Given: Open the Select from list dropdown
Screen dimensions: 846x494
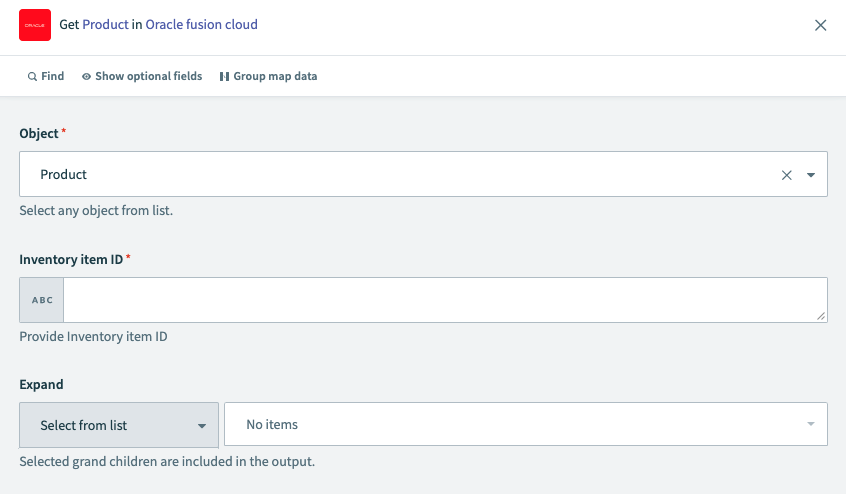Looking at the screenshot, I should pyautogui.click(x=119, y=425).
